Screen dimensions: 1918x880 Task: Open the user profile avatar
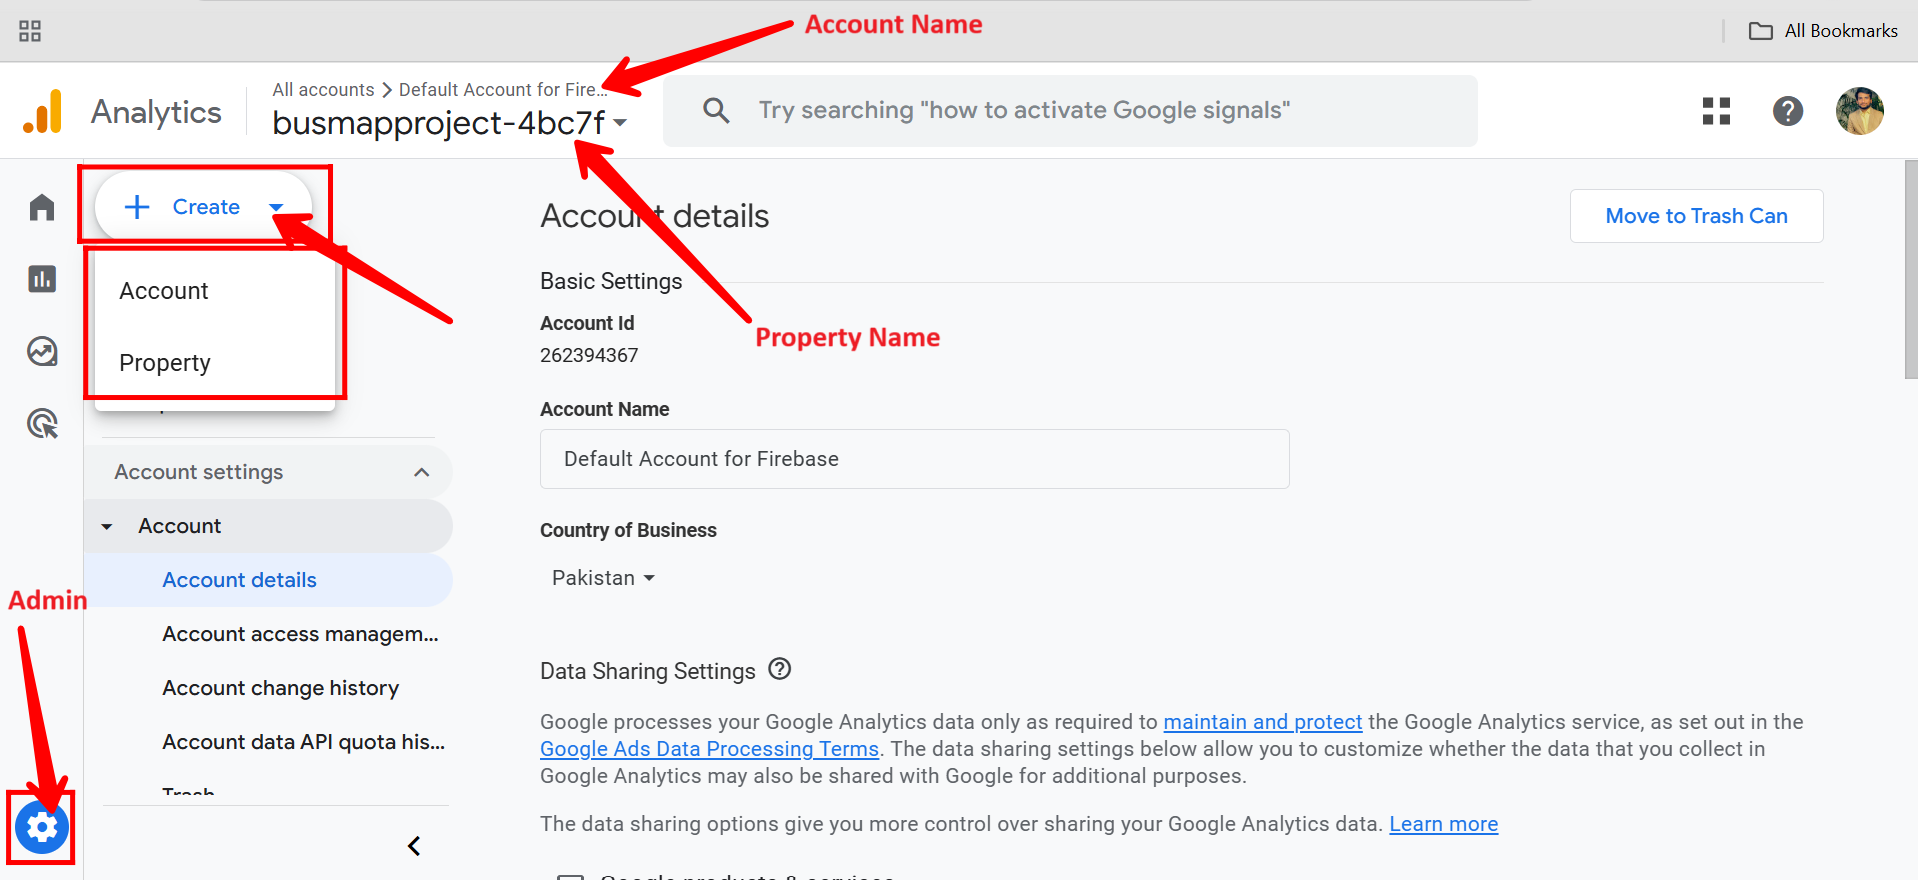[x=1860, y=111]
